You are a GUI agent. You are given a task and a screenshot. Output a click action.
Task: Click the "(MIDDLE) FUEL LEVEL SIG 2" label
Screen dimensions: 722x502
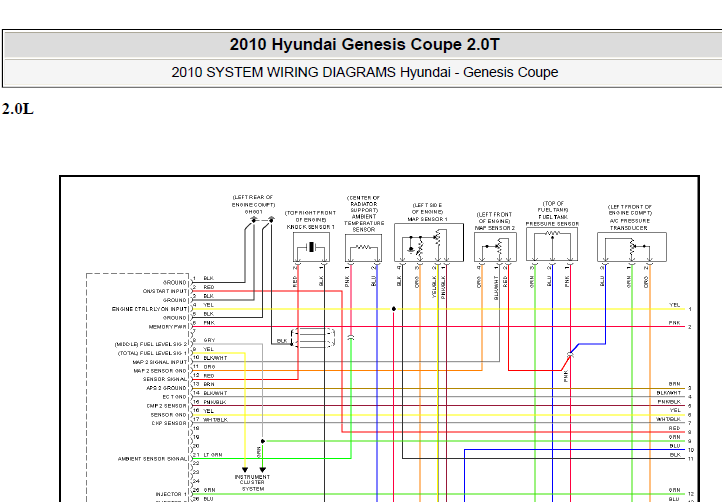coord(151,344)
